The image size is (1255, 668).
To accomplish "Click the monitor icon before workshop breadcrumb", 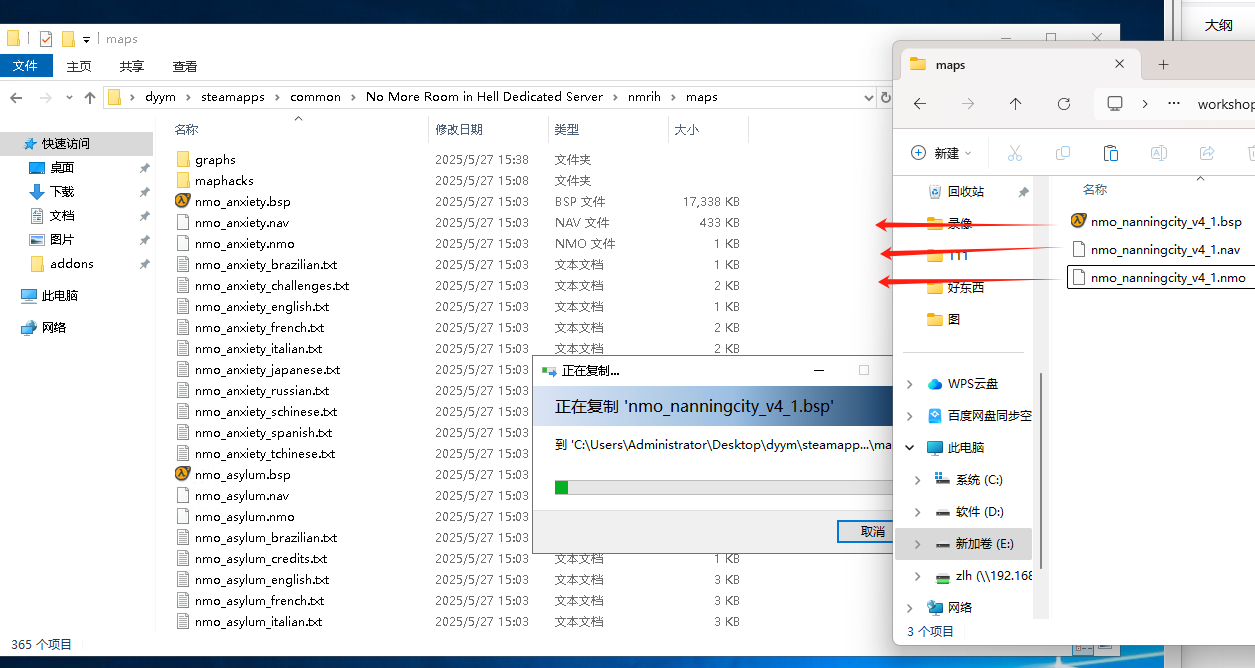I will (x=1115, y=104).
